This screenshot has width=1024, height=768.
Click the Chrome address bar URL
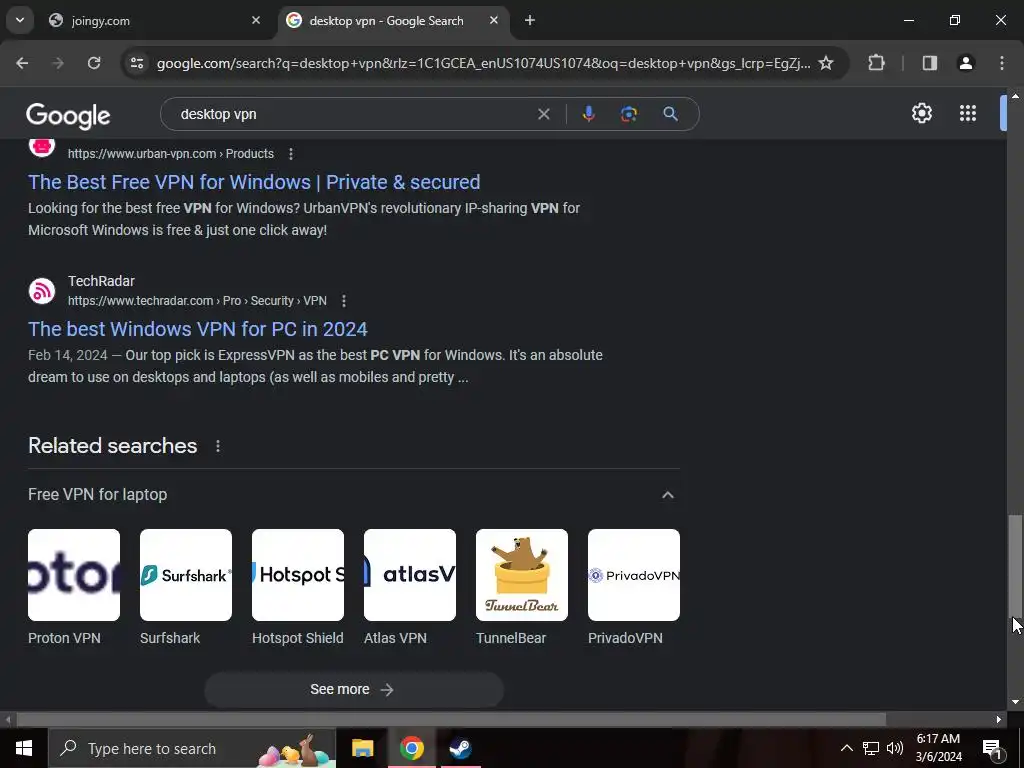(483, 63)
